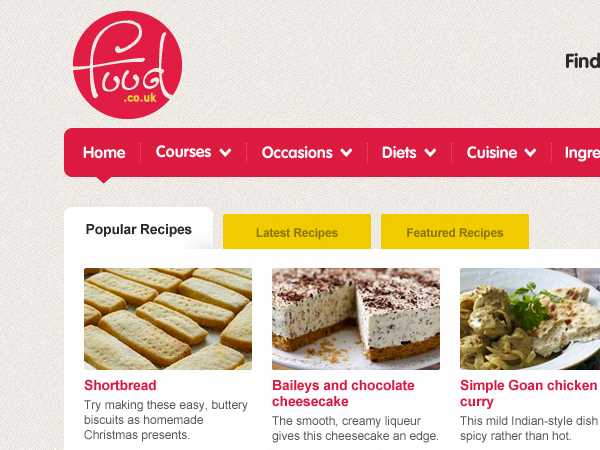Expand the Occasions dropdown chevron
This screenshot has height=450, width=600.
346,152
